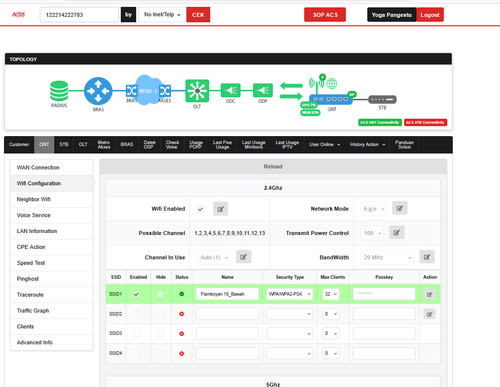Viewport: 500px width, 387px height.
Task: Open the ONT device icon in topology
Action: pos(331,99)
